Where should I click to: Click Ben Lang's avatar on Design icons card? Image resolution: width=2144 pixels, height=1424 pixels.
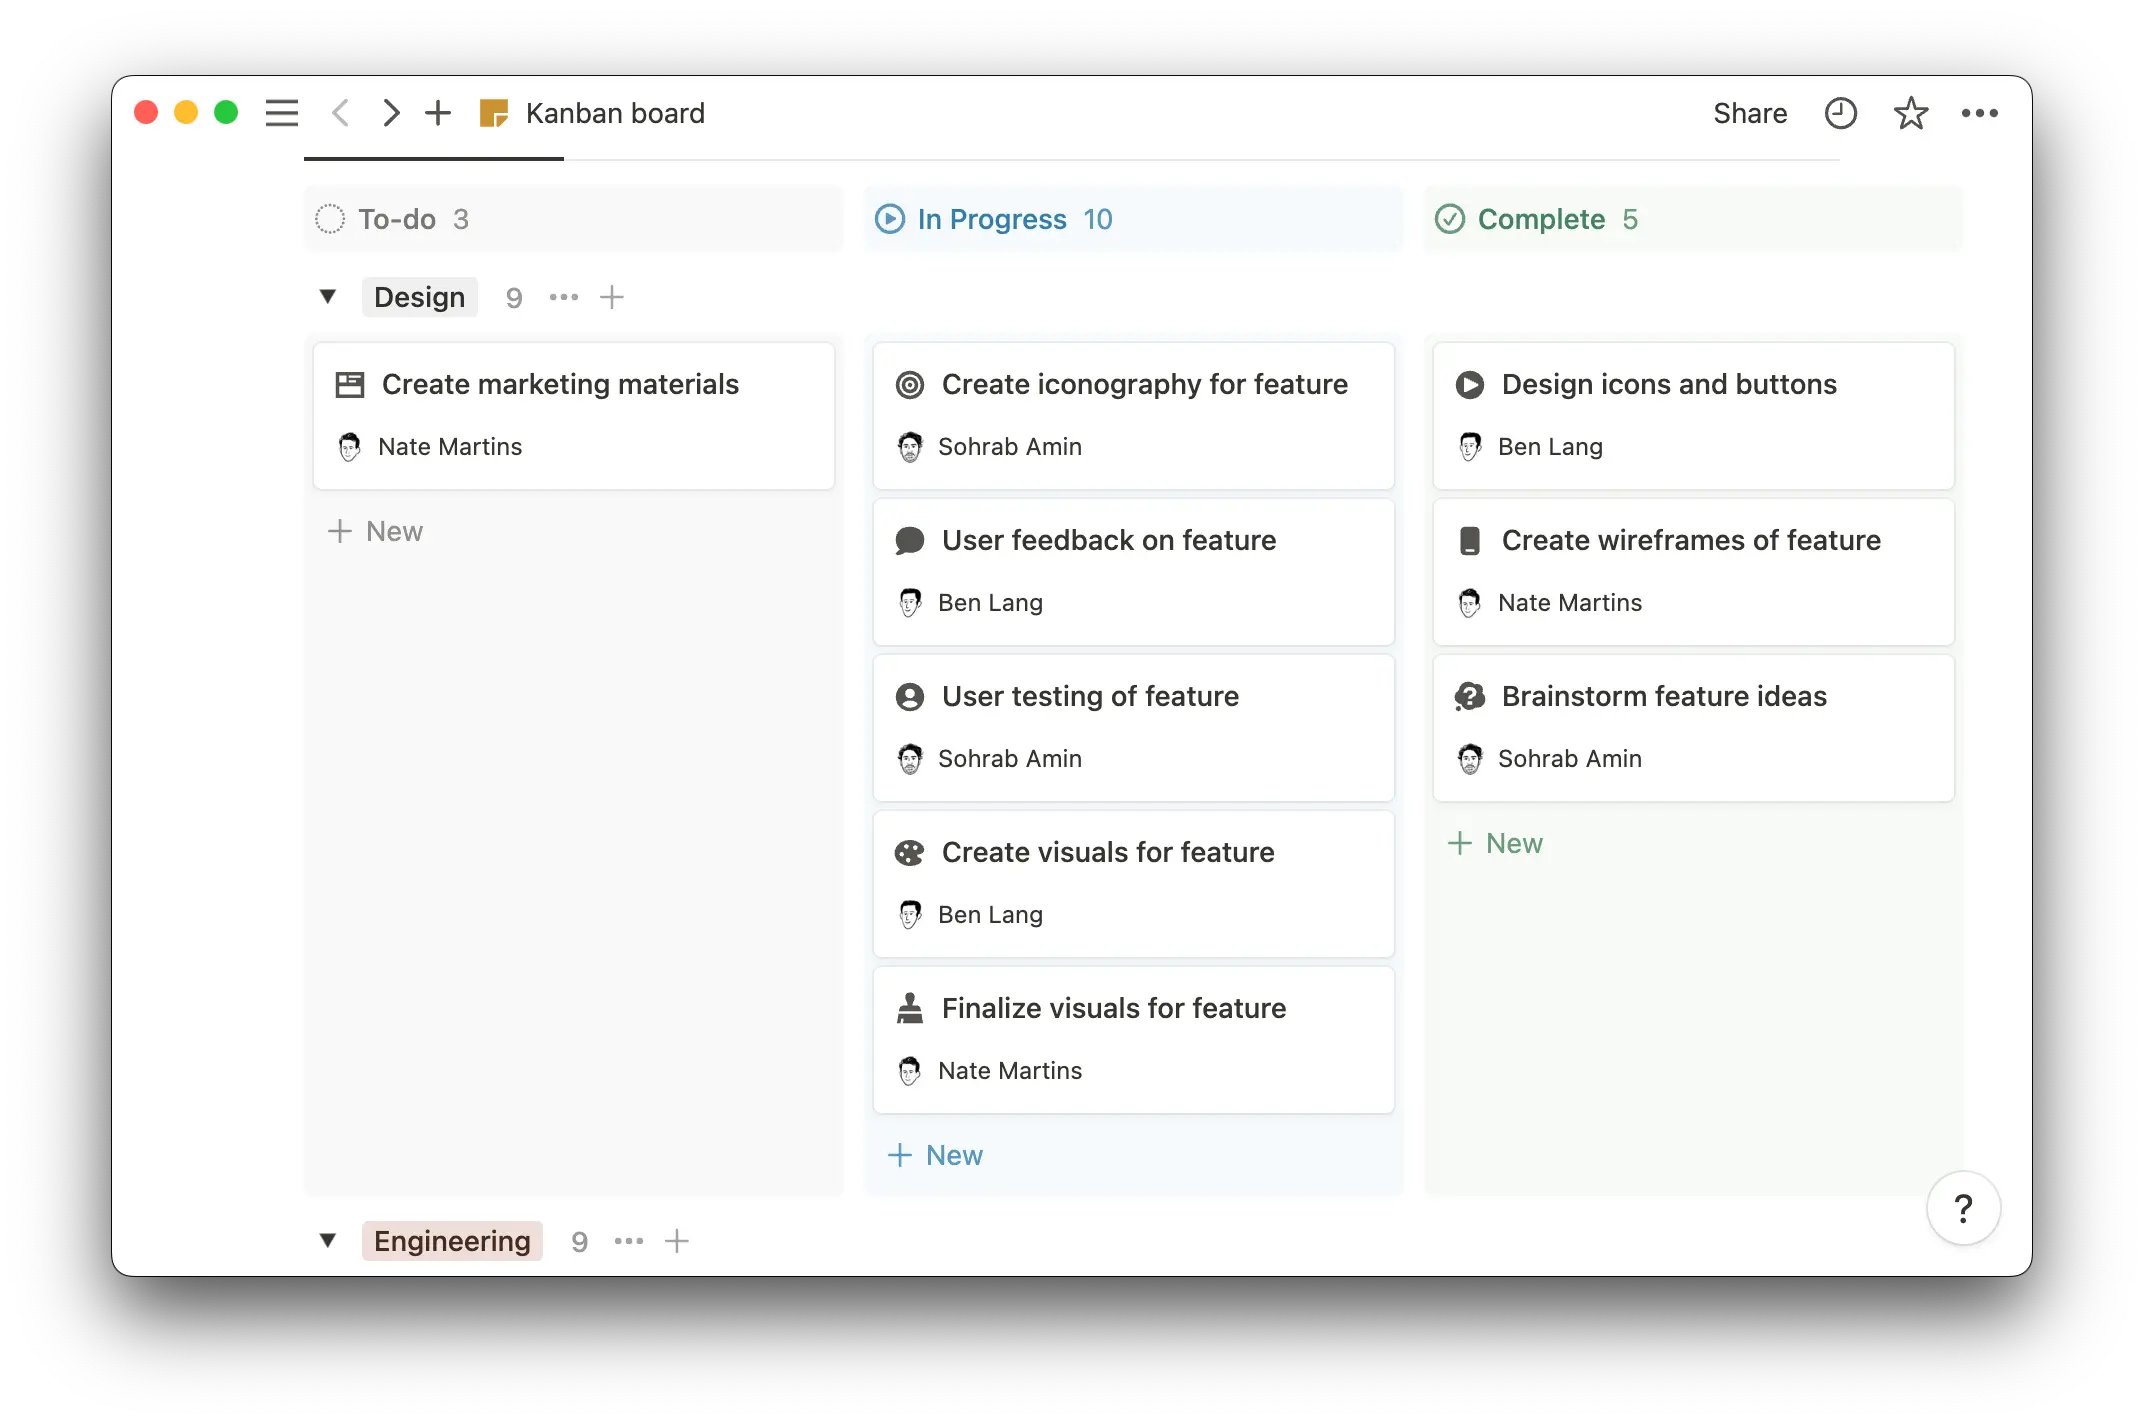[x=1470, y=447]
